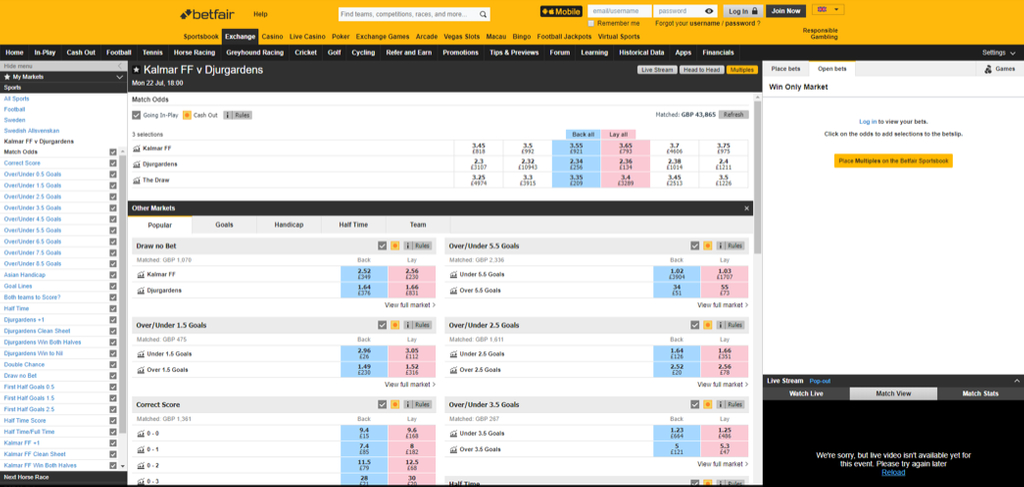Click graph icon beside 0 - 1 score
The image size is (1024, 487).
tap(140, 449)
